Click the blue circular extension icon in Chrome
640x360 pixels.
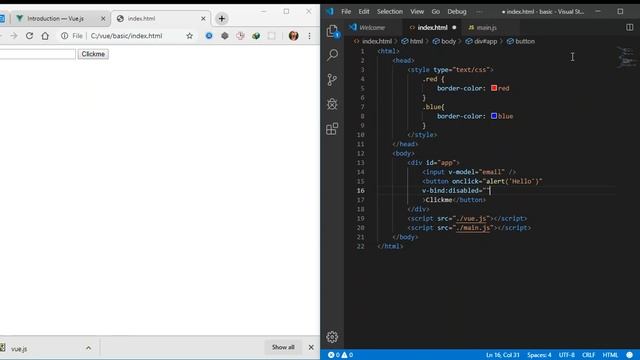209,36
